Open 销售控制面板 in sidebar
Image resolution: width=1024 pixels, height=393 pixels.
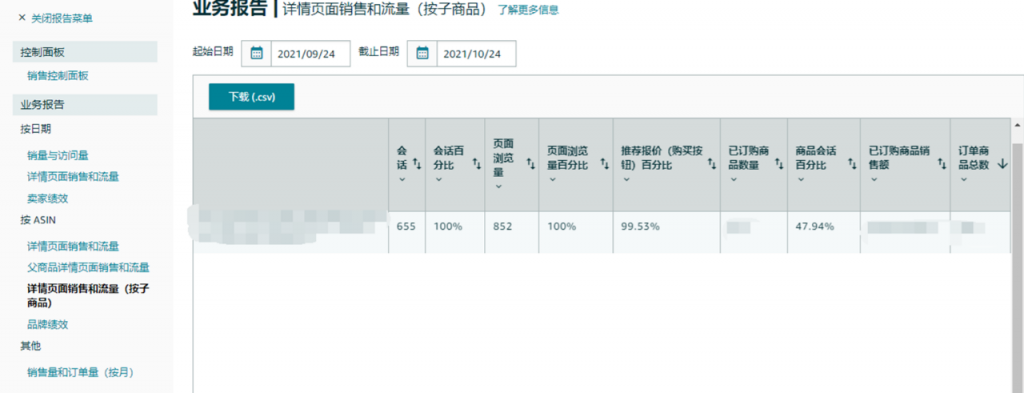coord(57,76)
